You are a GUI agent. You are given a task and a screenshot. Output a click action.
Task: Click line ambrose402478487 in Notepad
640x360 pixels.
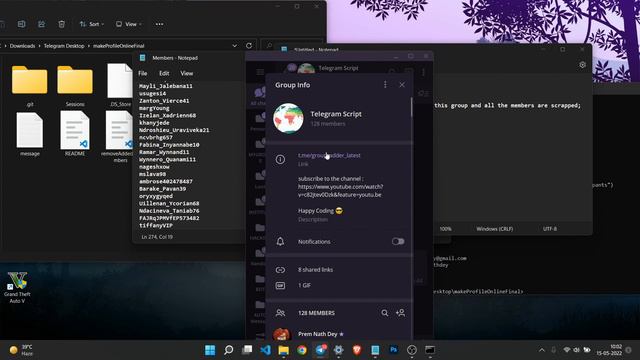click(x=166, y=181)
